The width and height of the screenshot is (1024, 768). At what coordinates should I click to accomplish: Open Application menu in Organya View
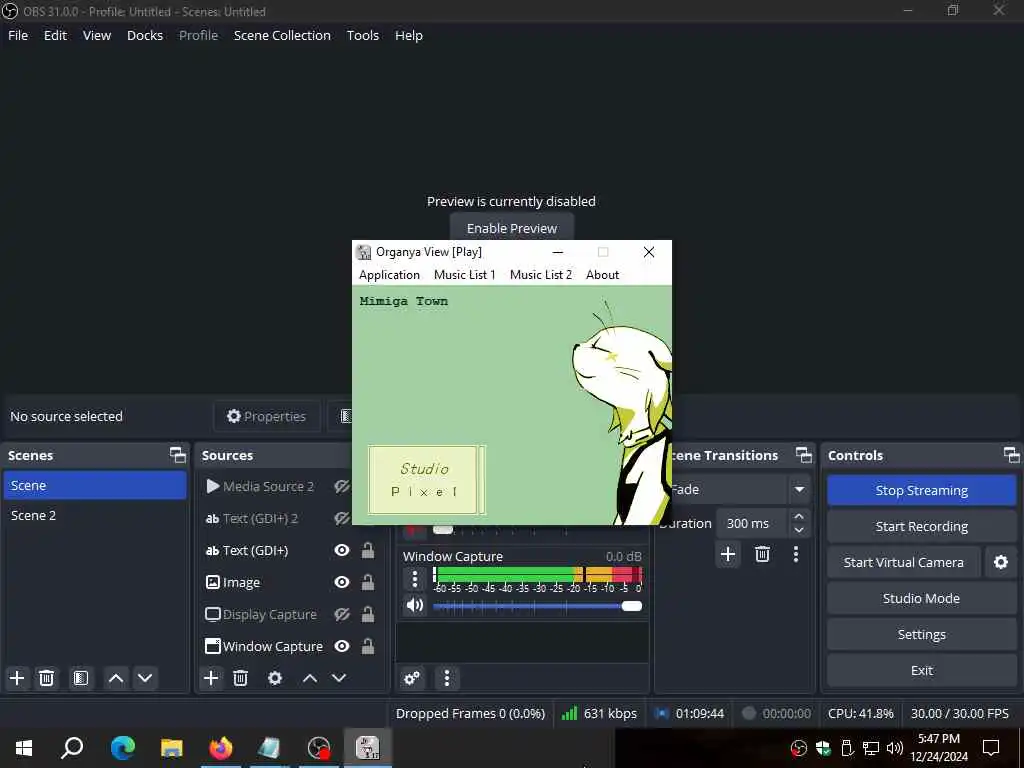click(x=389, y=275)
